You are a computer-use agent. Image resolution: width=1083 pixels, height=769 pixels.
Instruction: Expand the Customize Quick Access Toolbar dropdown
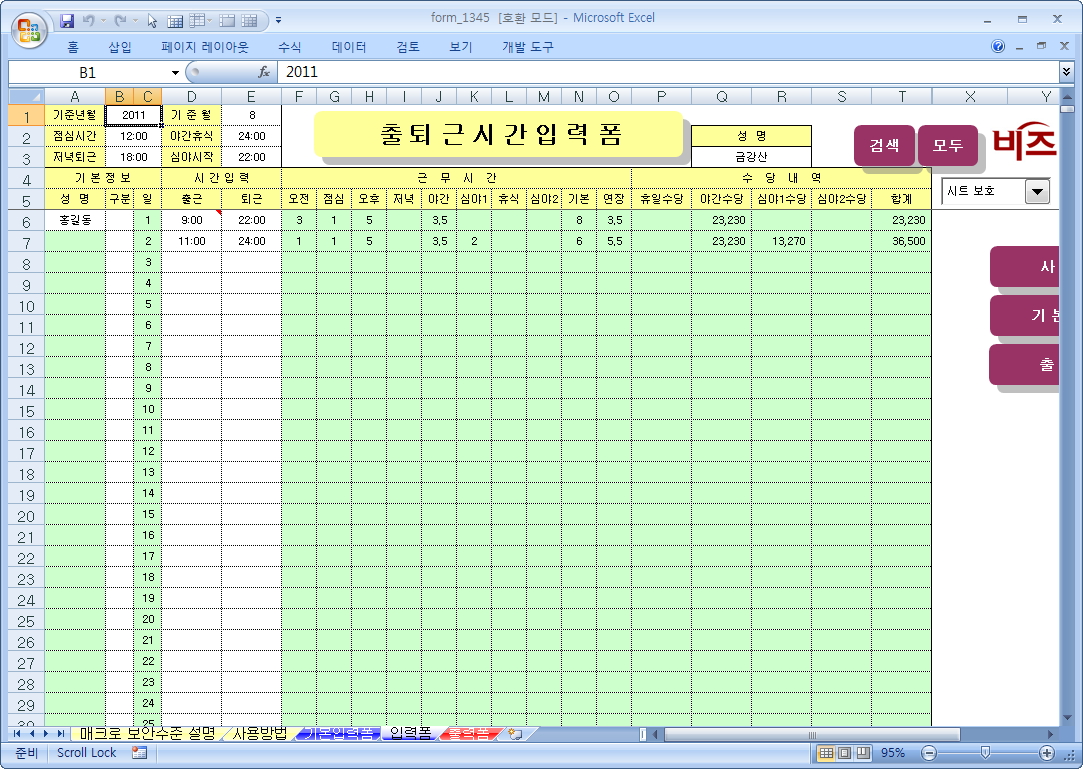point(278,20)
